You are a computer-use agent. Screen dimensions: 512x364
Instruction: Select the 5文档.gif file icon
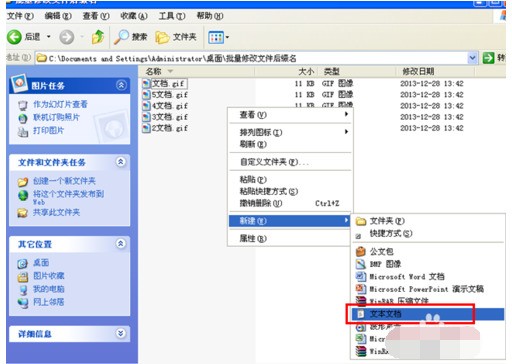[x=146, y=95]
